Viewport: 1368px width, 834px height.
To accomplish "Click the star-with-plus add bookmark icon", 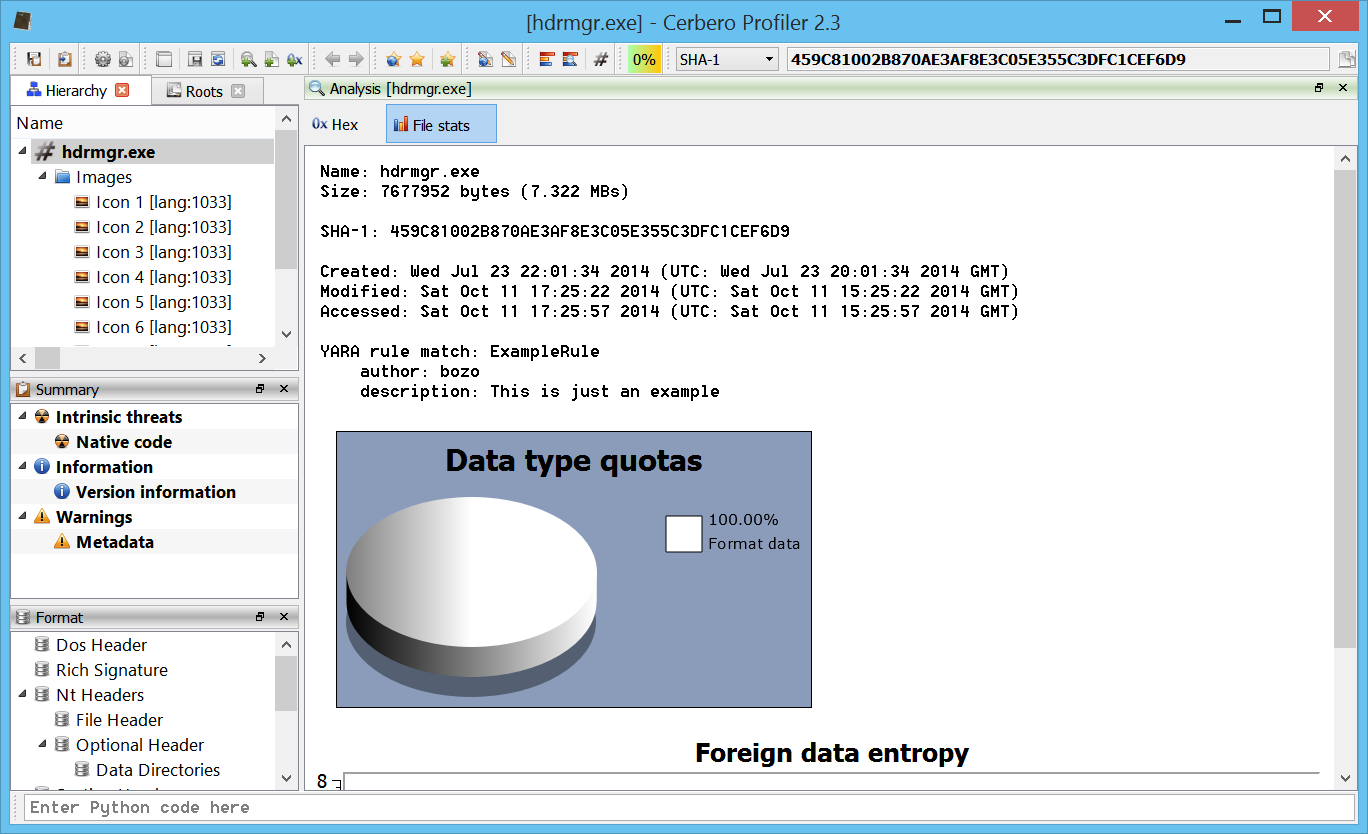I will coord(447,59).
